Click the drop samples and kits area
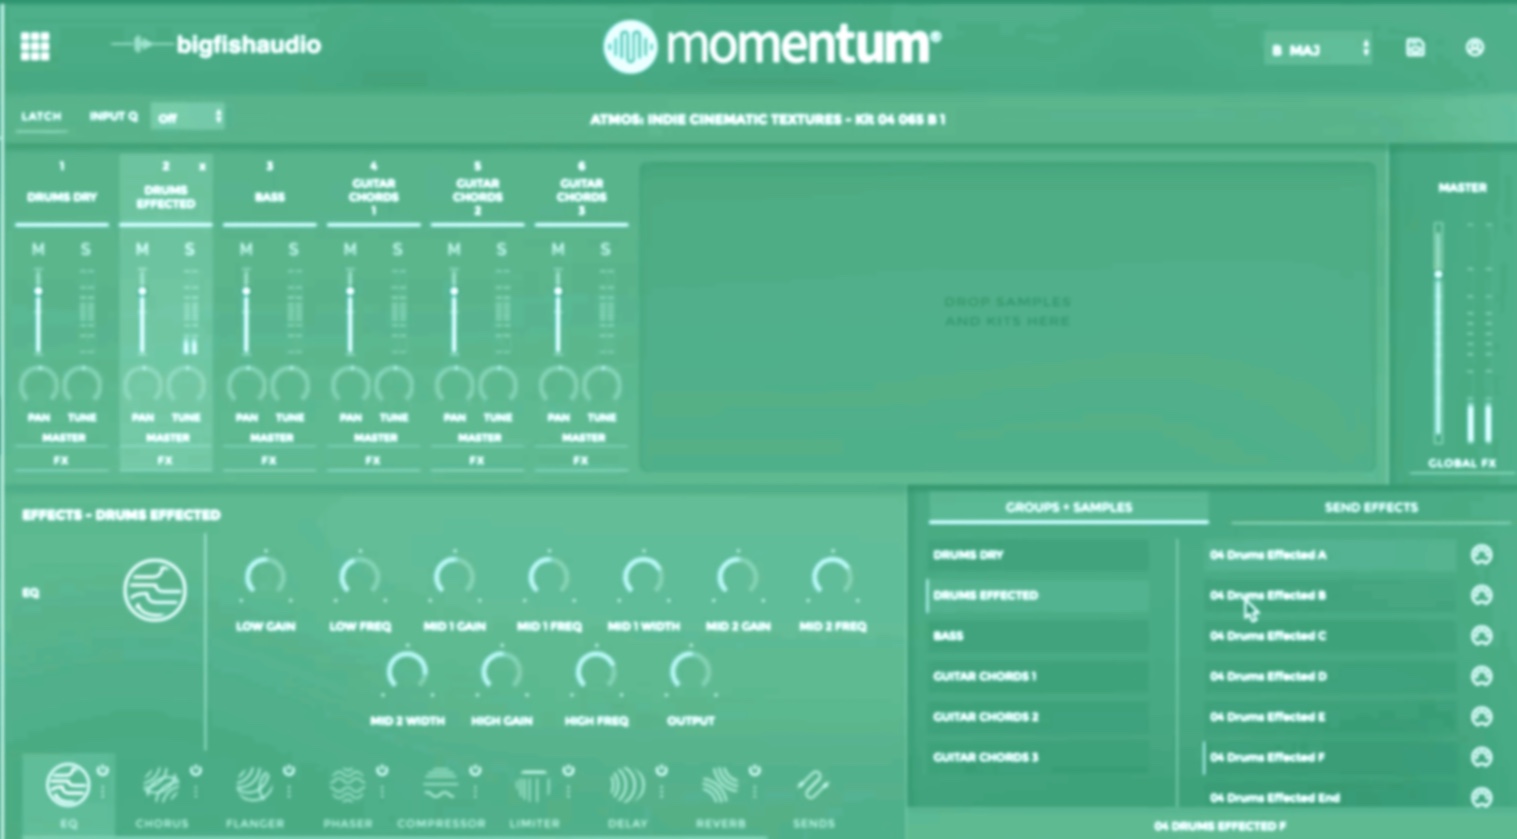The image size is (1517, 839). 1008,315
